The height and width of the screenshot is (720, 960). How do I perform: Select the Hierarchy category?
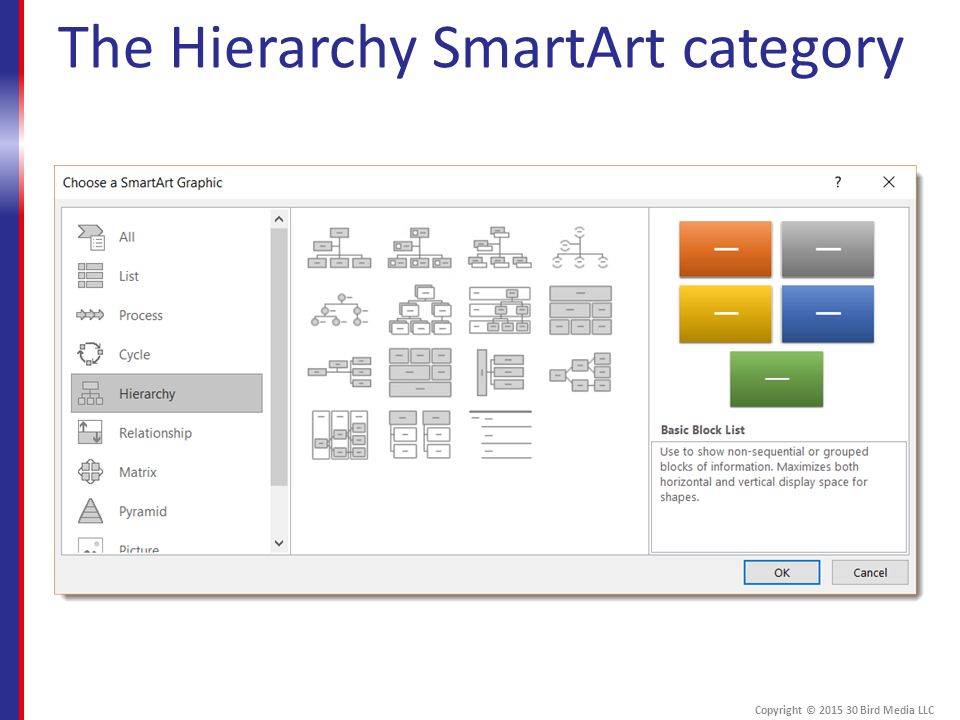[167, 394]
